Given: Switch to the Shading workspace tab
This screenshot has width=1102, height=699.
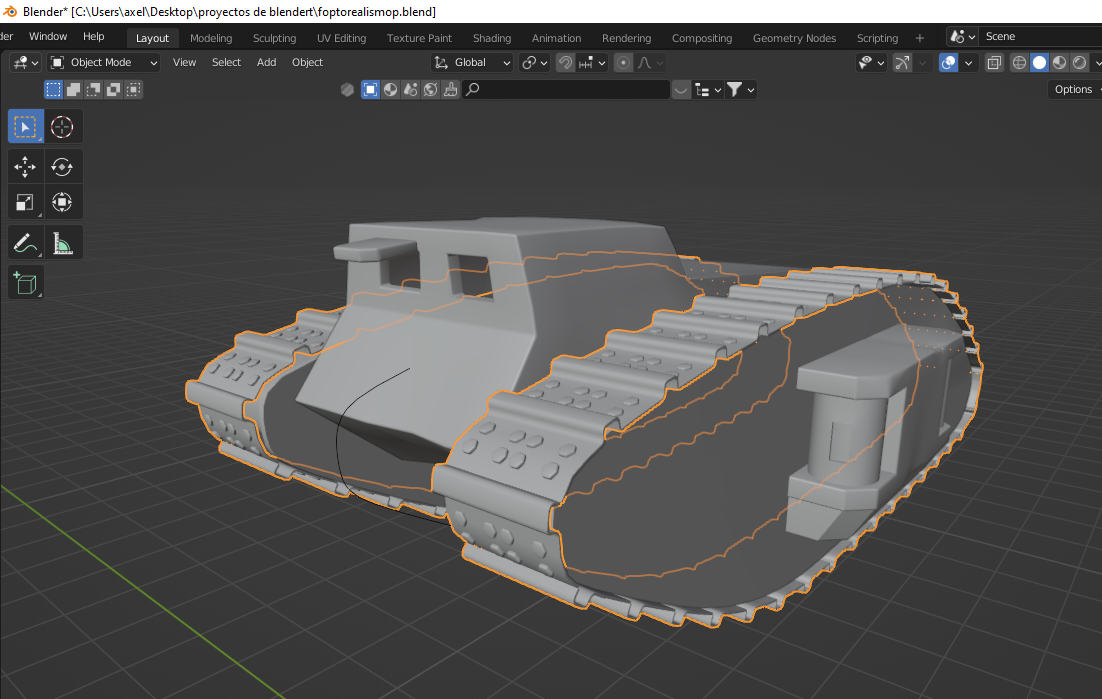Looking at the screenshot, I should coord(492,38).
